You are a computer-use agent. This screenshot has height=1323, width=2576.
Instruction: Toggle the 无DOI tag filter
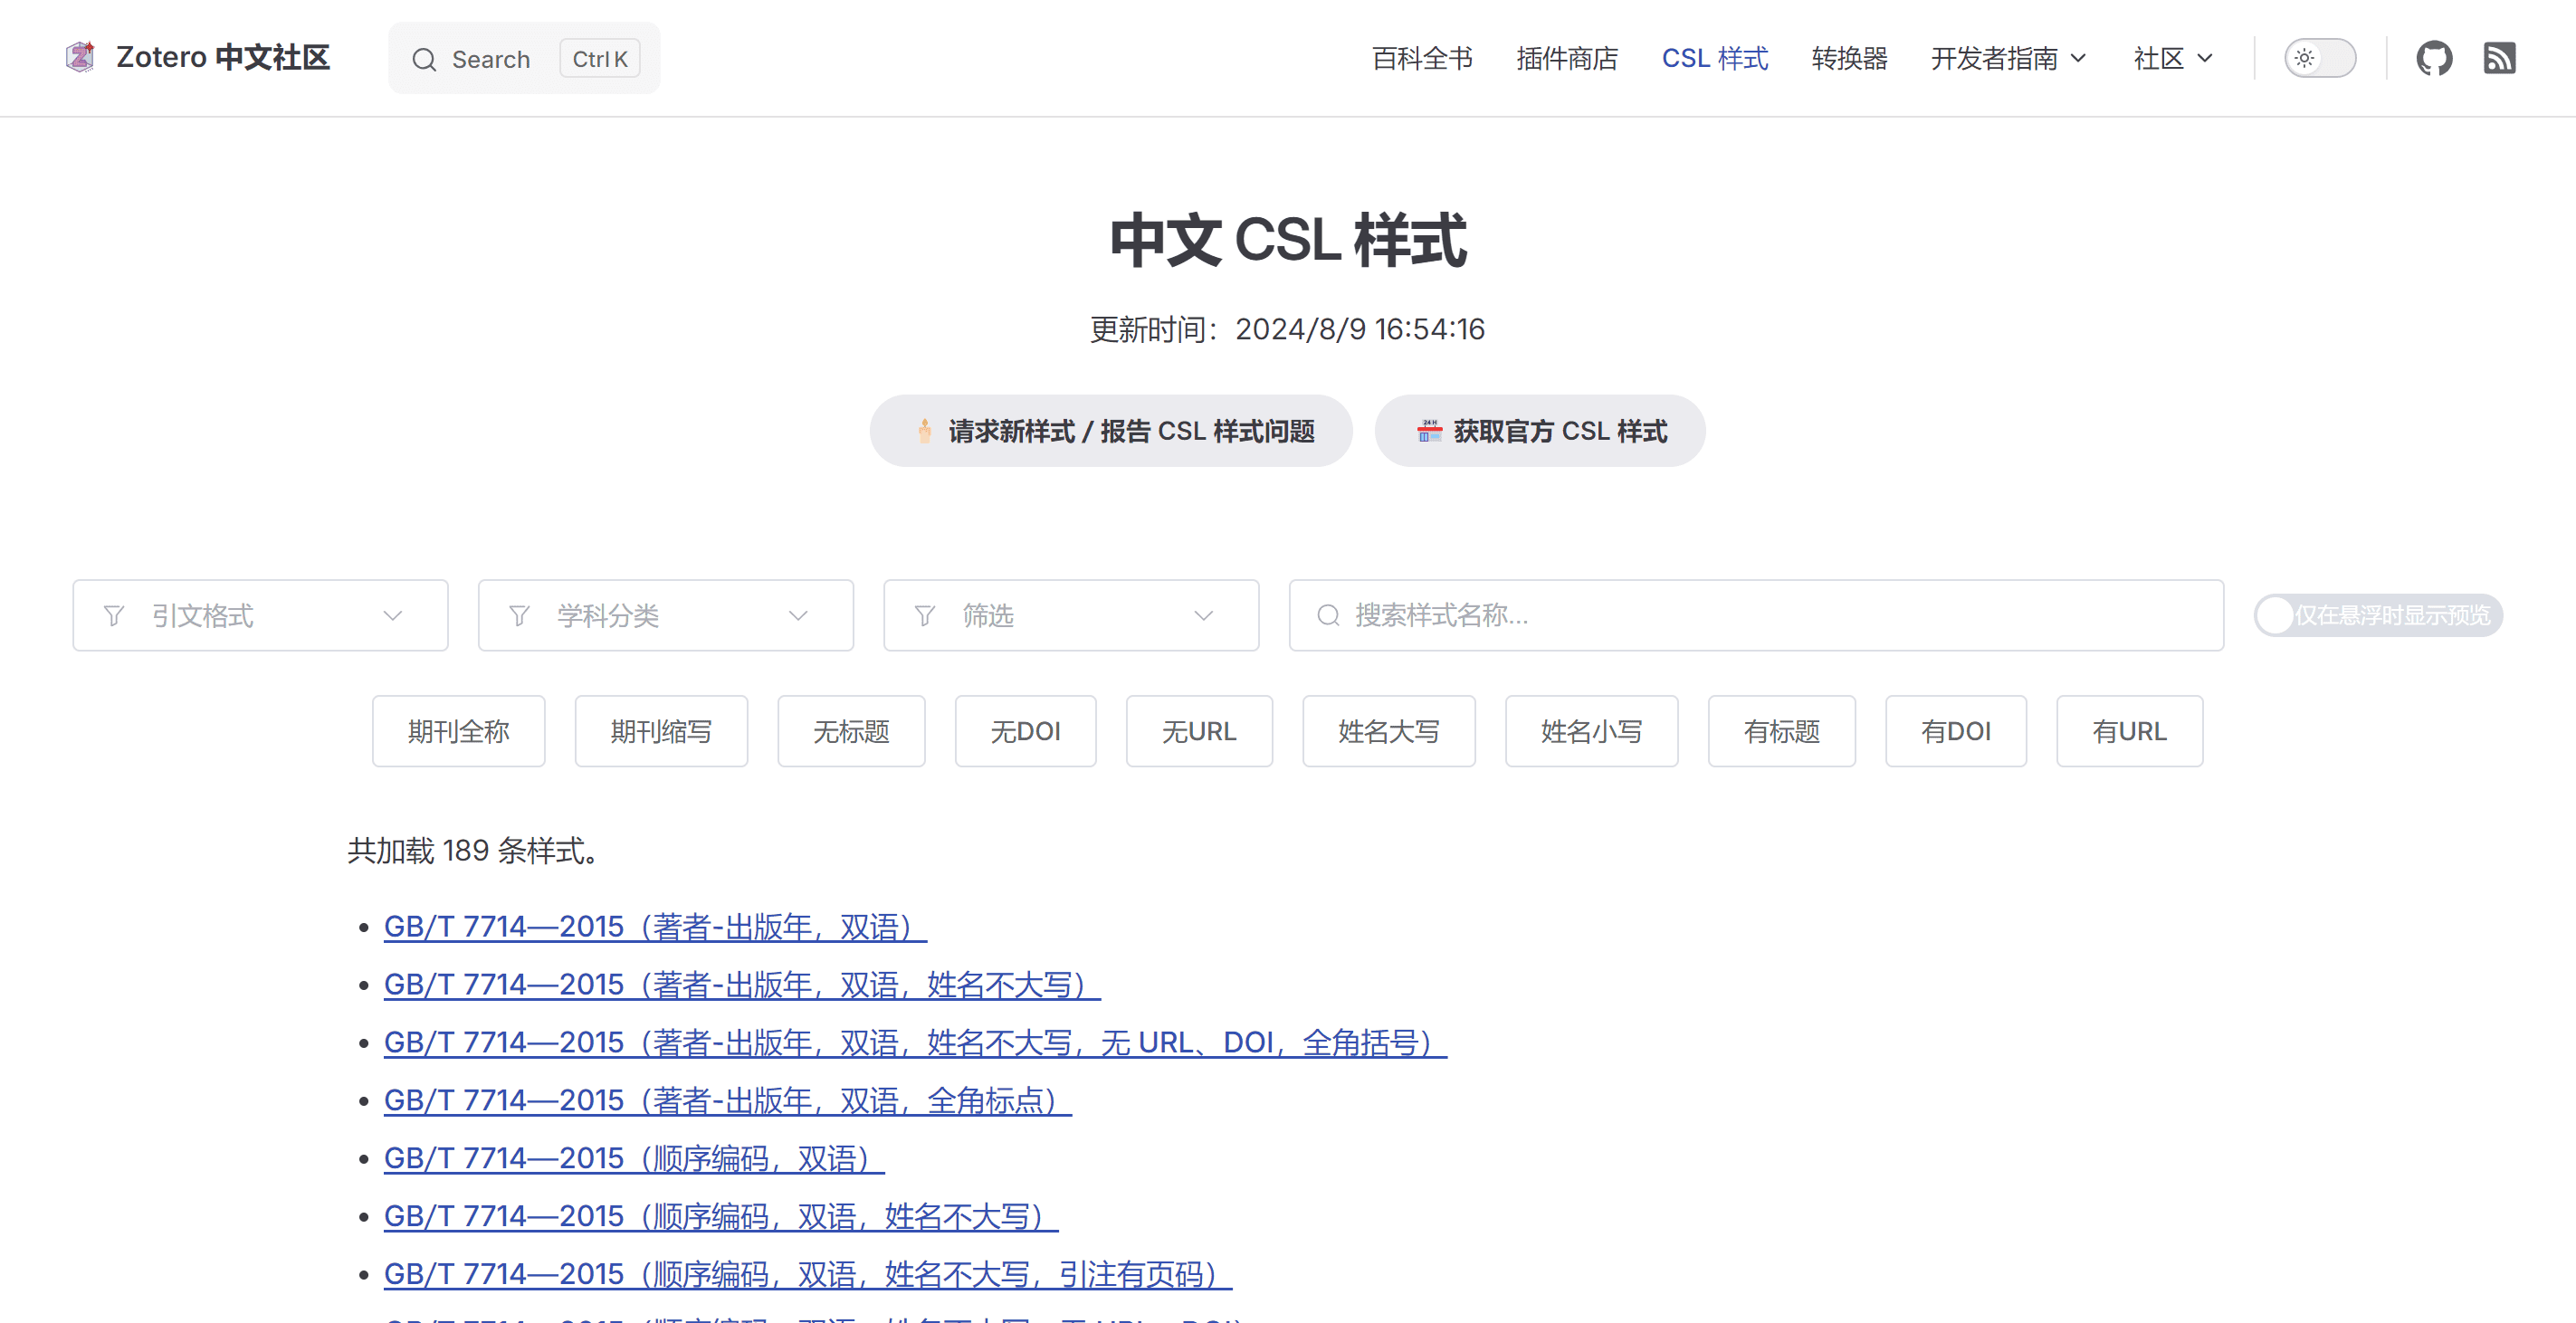click(1025, 731)
